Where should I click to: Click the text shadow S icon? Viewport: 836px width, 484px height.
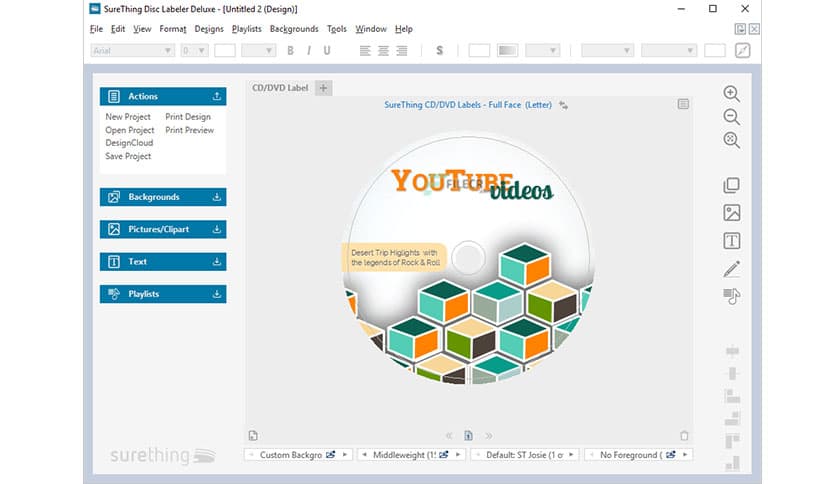439,51
